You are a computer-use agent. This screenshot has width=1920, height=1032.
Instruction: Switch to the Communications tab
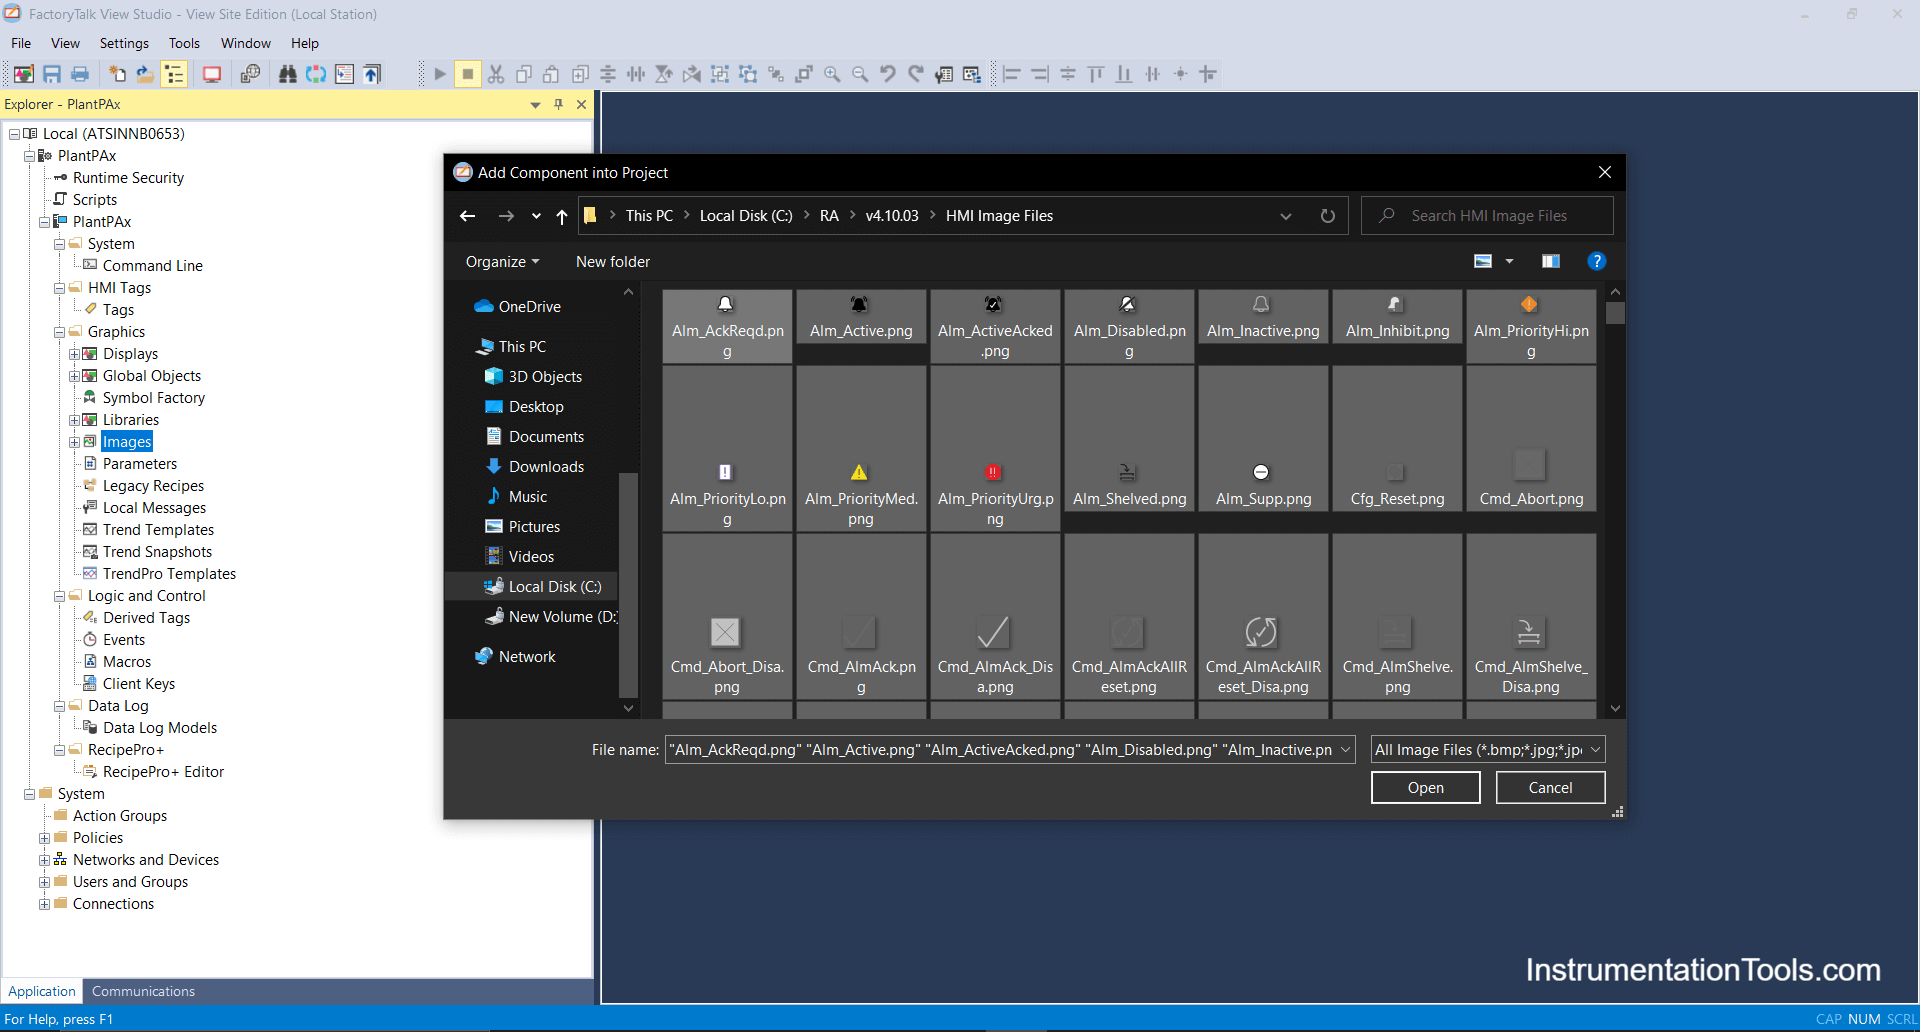143,991
